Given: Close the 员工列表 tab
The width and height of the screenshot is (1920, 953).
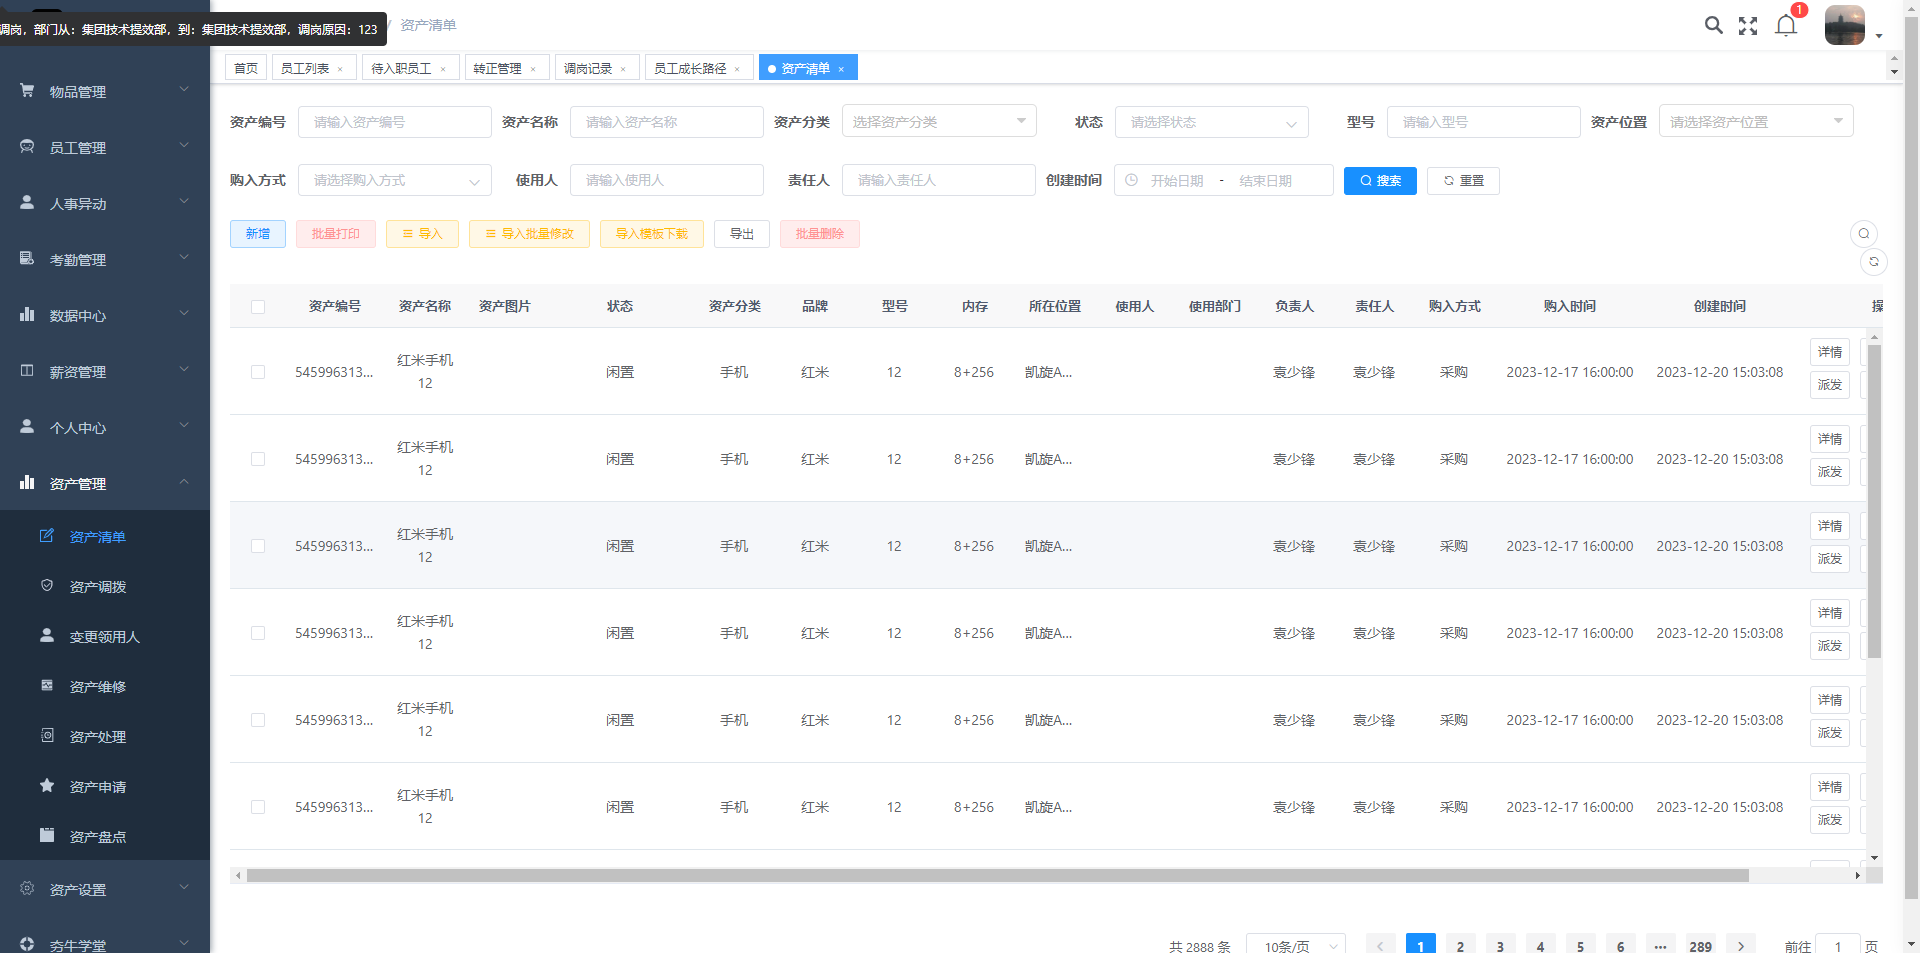Looking at the screenshot, I should (x=340, y=69).
